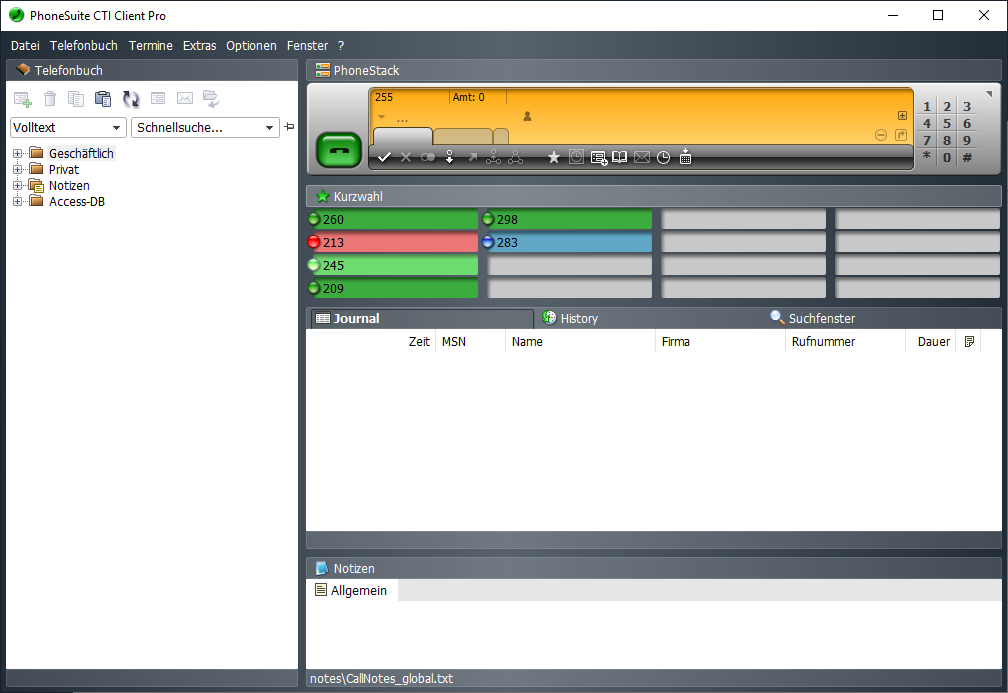Click the clipboard paste icon in Telefonbuch

[x=103, y=98]
